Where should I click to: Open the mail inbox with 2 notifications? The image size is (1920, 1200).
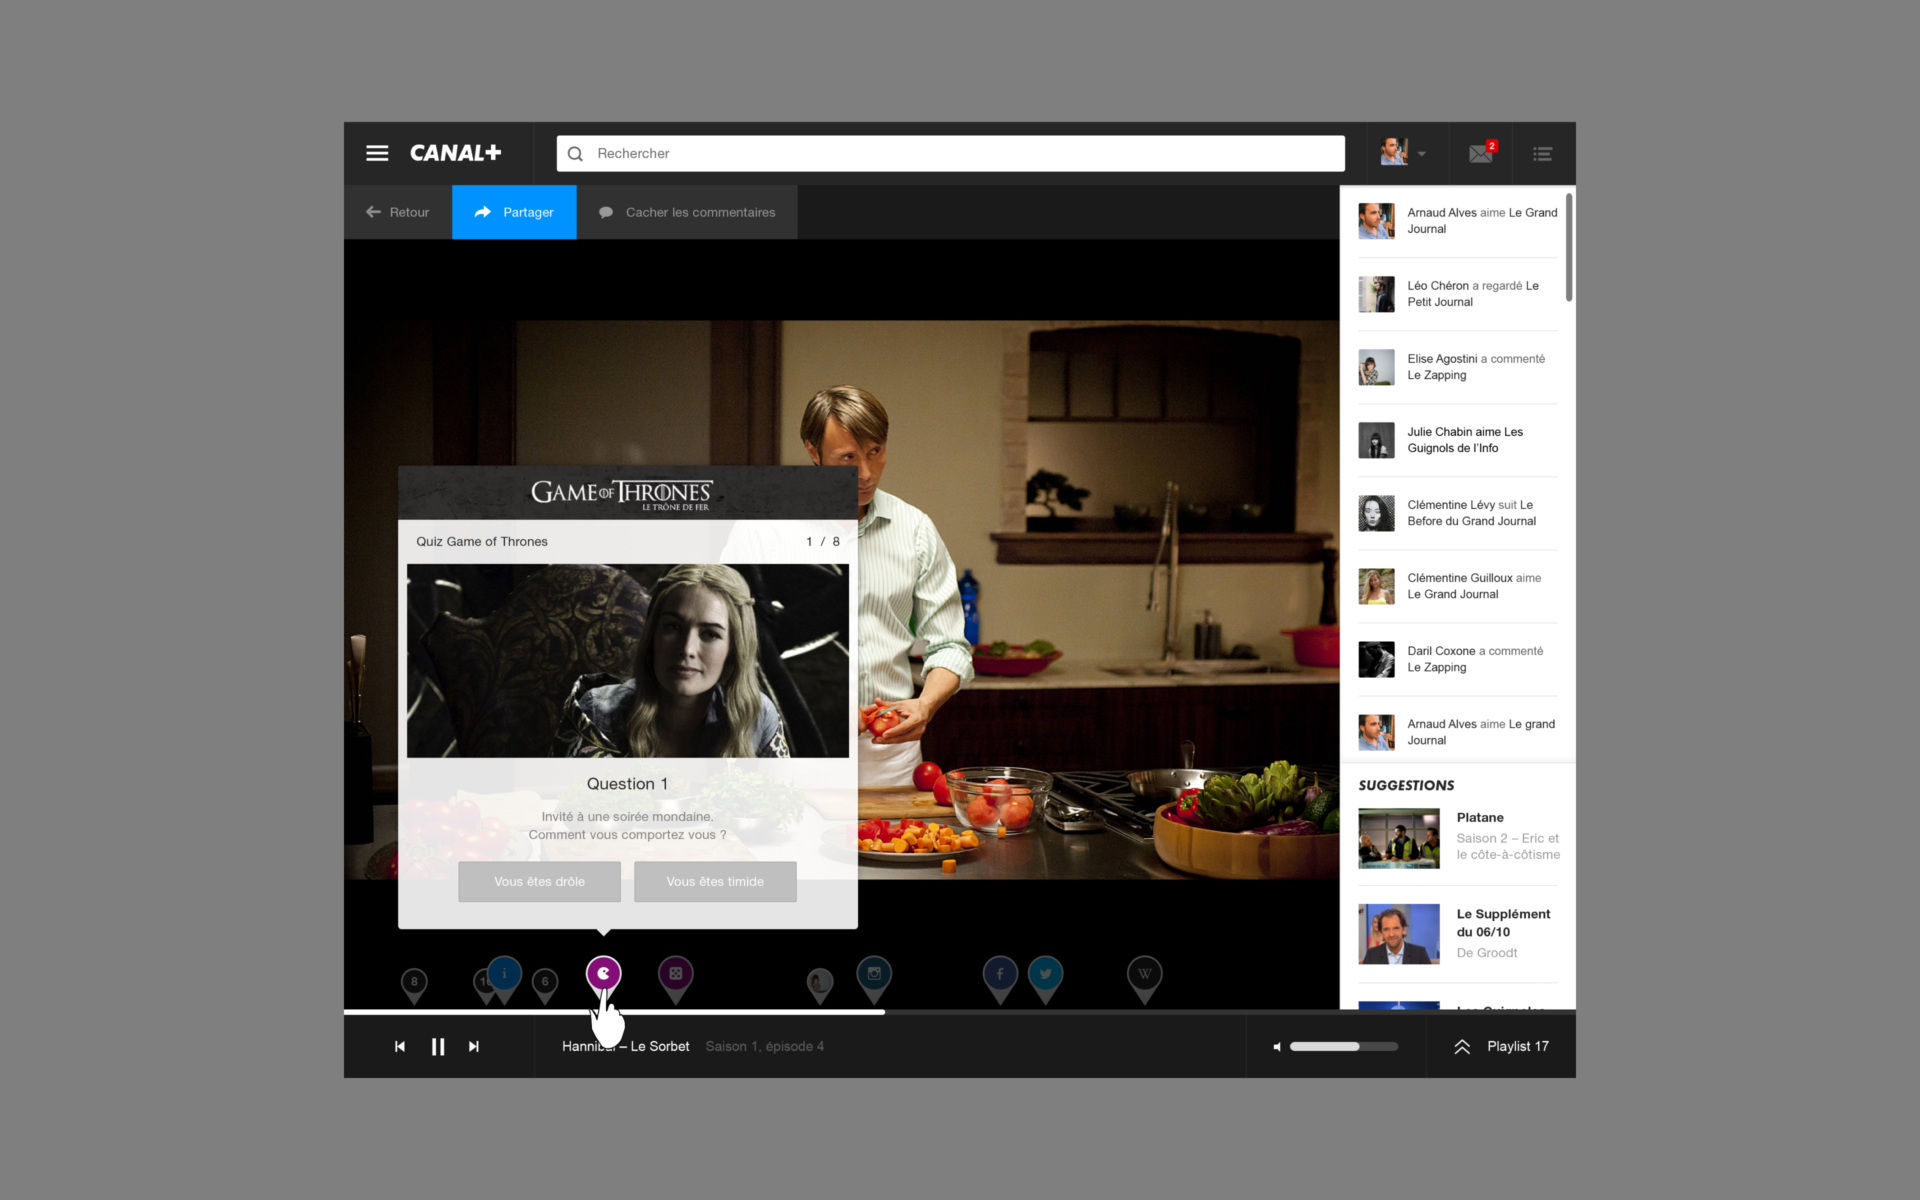[1481, 153]
